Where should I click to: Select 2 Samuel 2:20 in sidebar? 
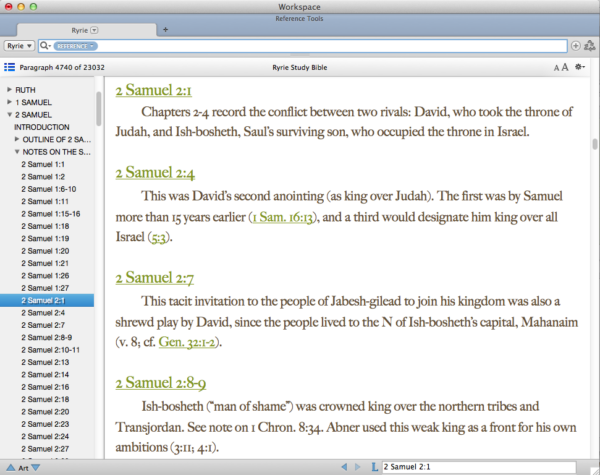[x=45, y=411]
